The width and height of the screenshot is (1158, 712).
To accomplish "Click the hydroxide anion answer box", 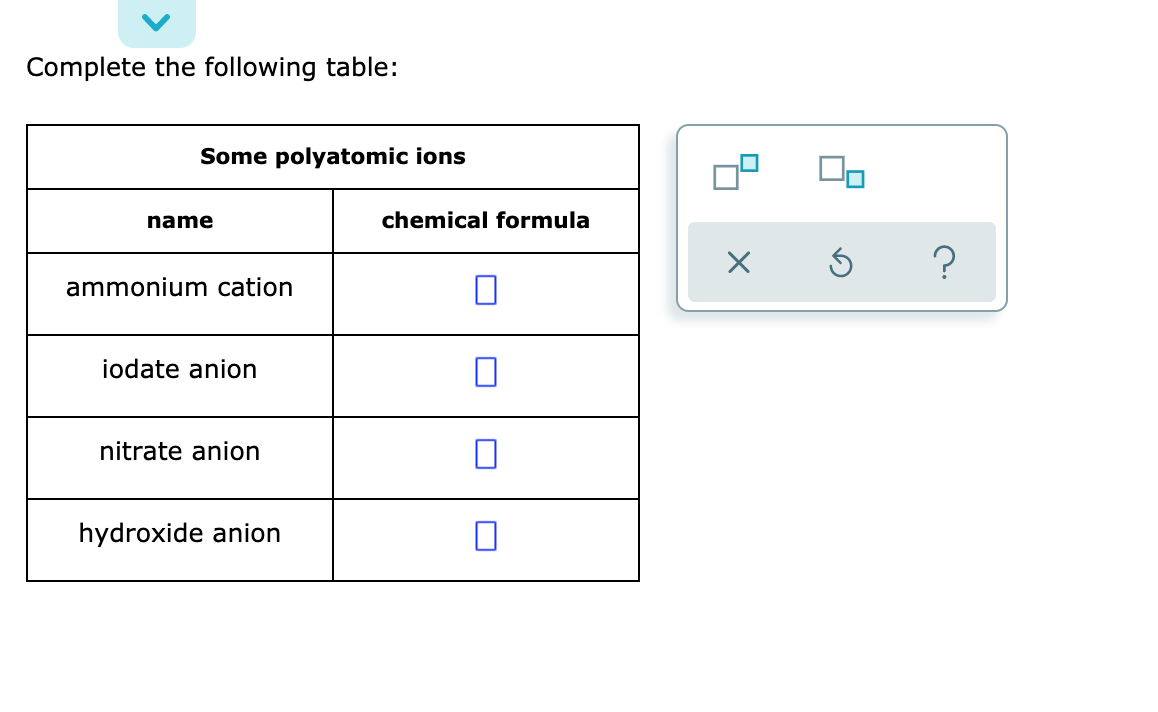I will pyautogui.click(x=485, y=536).
